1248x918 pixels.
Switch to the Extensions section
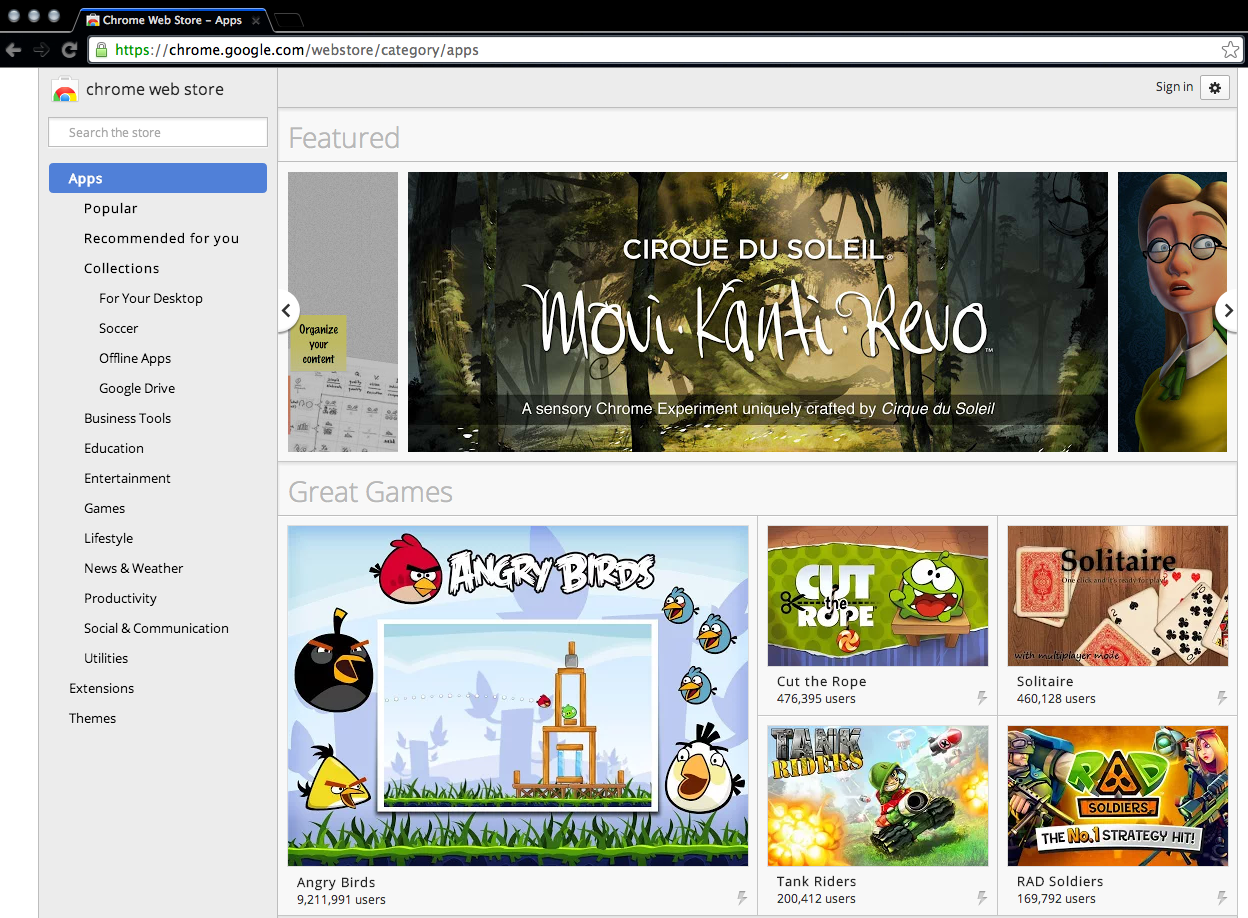click(x=101, y=688)
